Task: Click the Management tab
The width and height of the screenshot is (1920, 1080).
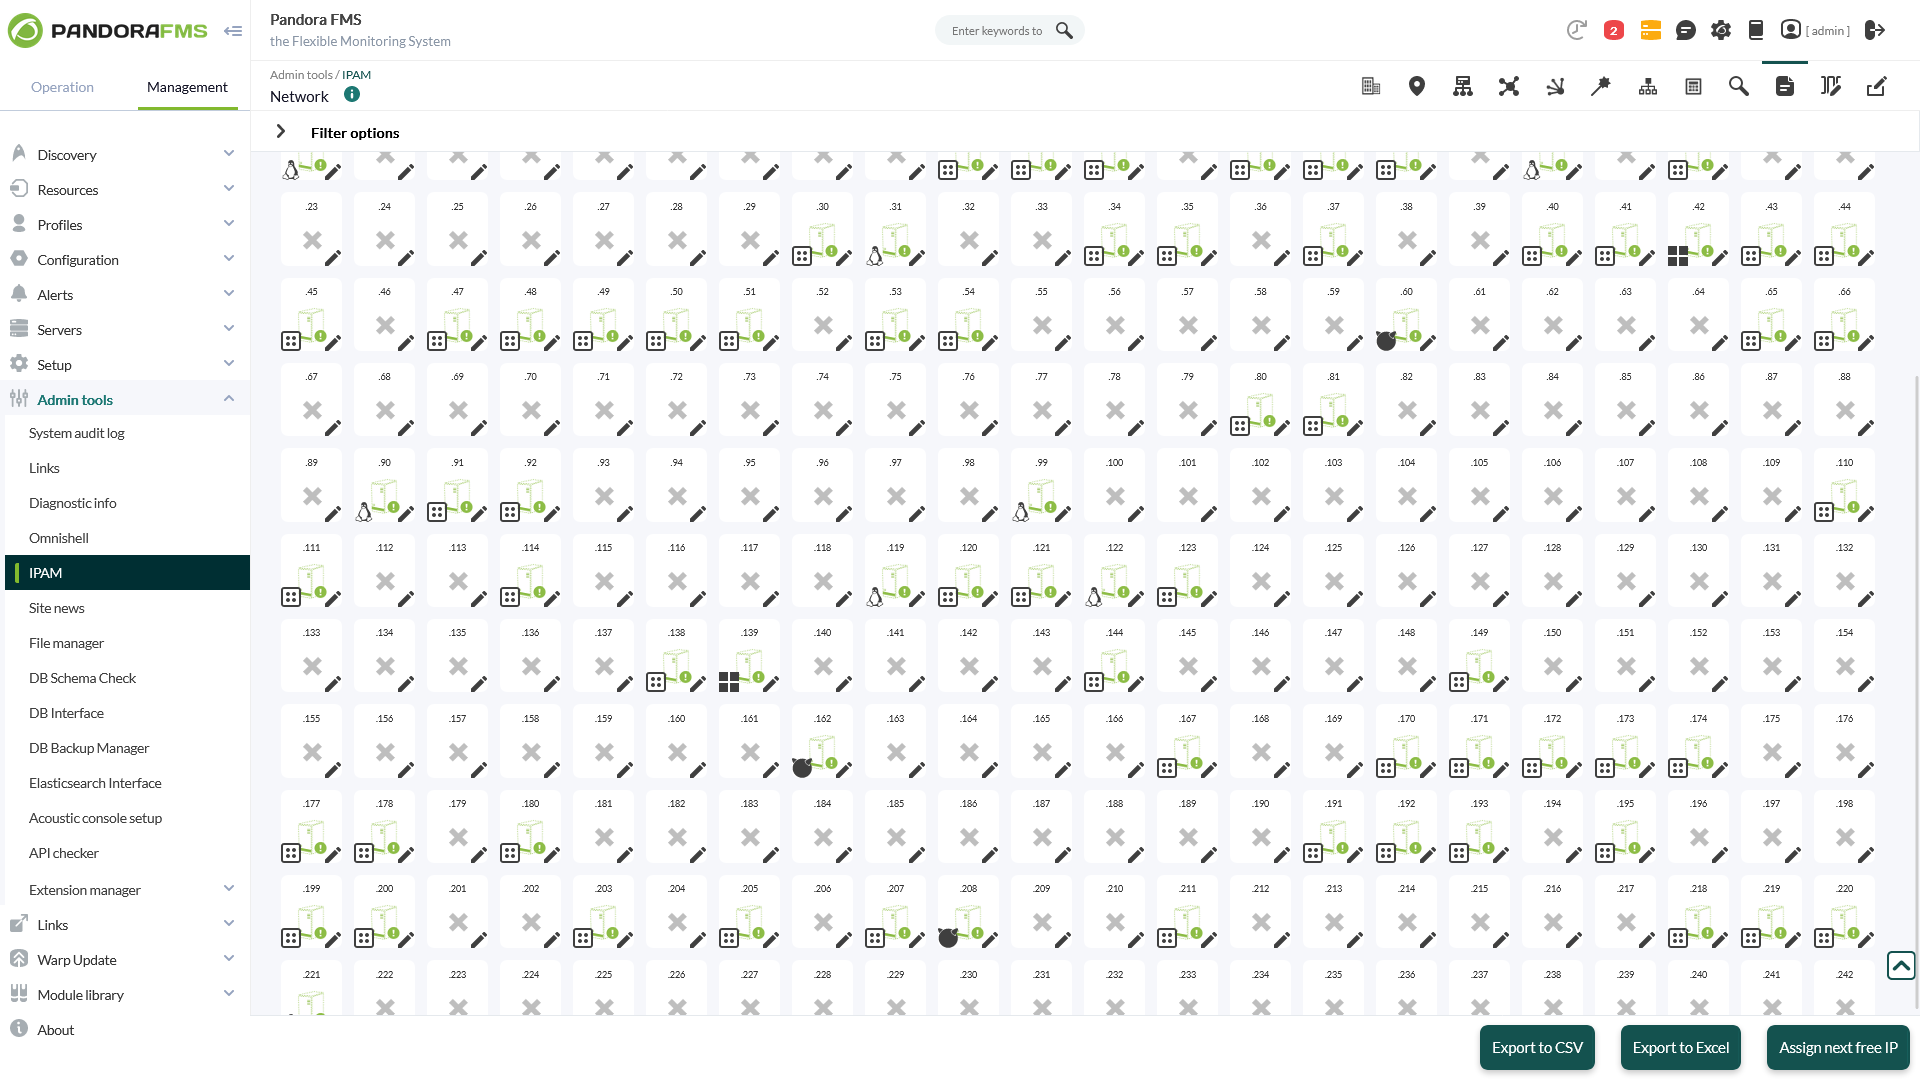Action: coord(187,86)
